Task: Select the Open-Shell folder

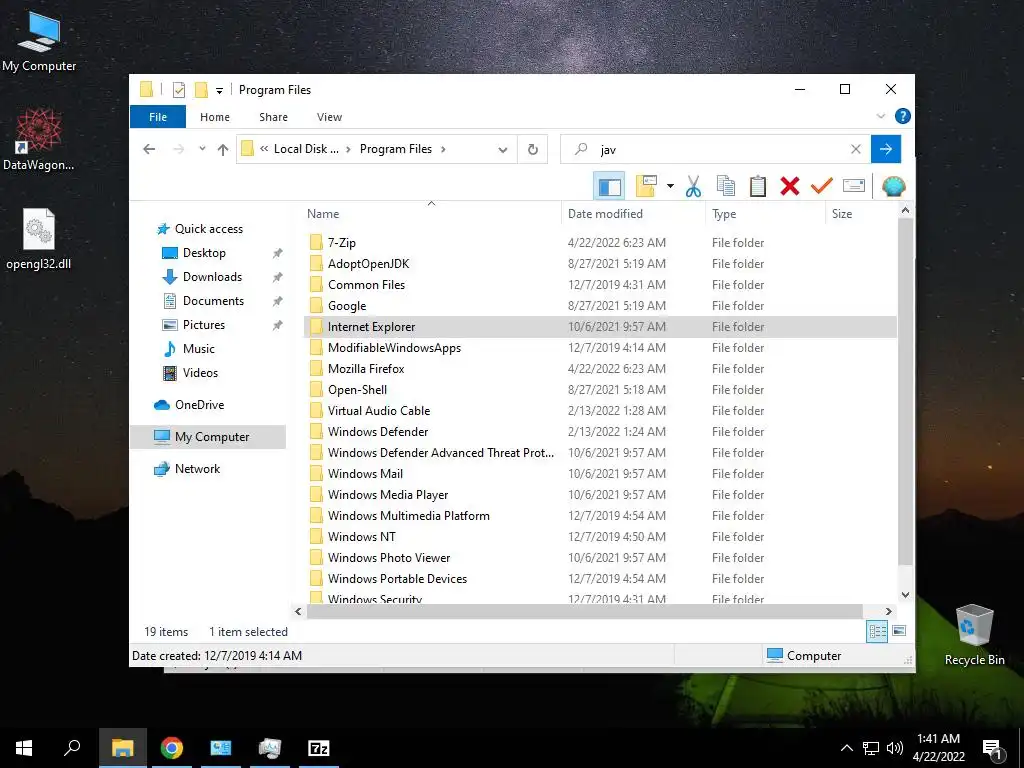Action: coord(357,390)
